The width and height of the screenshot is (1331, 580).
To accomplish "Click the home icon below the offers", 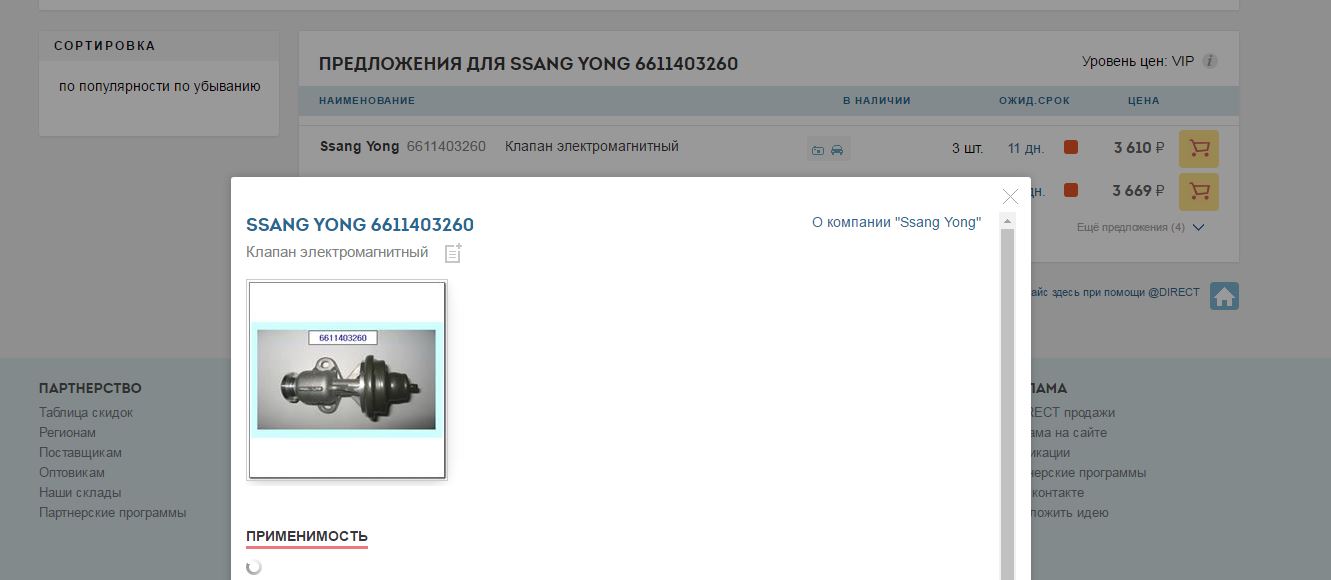I will click(1224, 296).
